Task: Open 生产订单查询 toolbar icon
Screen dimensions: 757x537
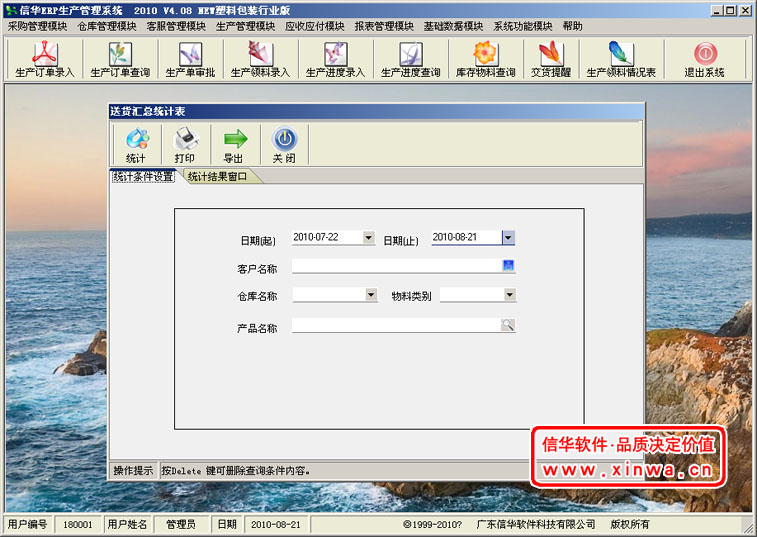Action: pyautogui.click(x=120, y=59)
